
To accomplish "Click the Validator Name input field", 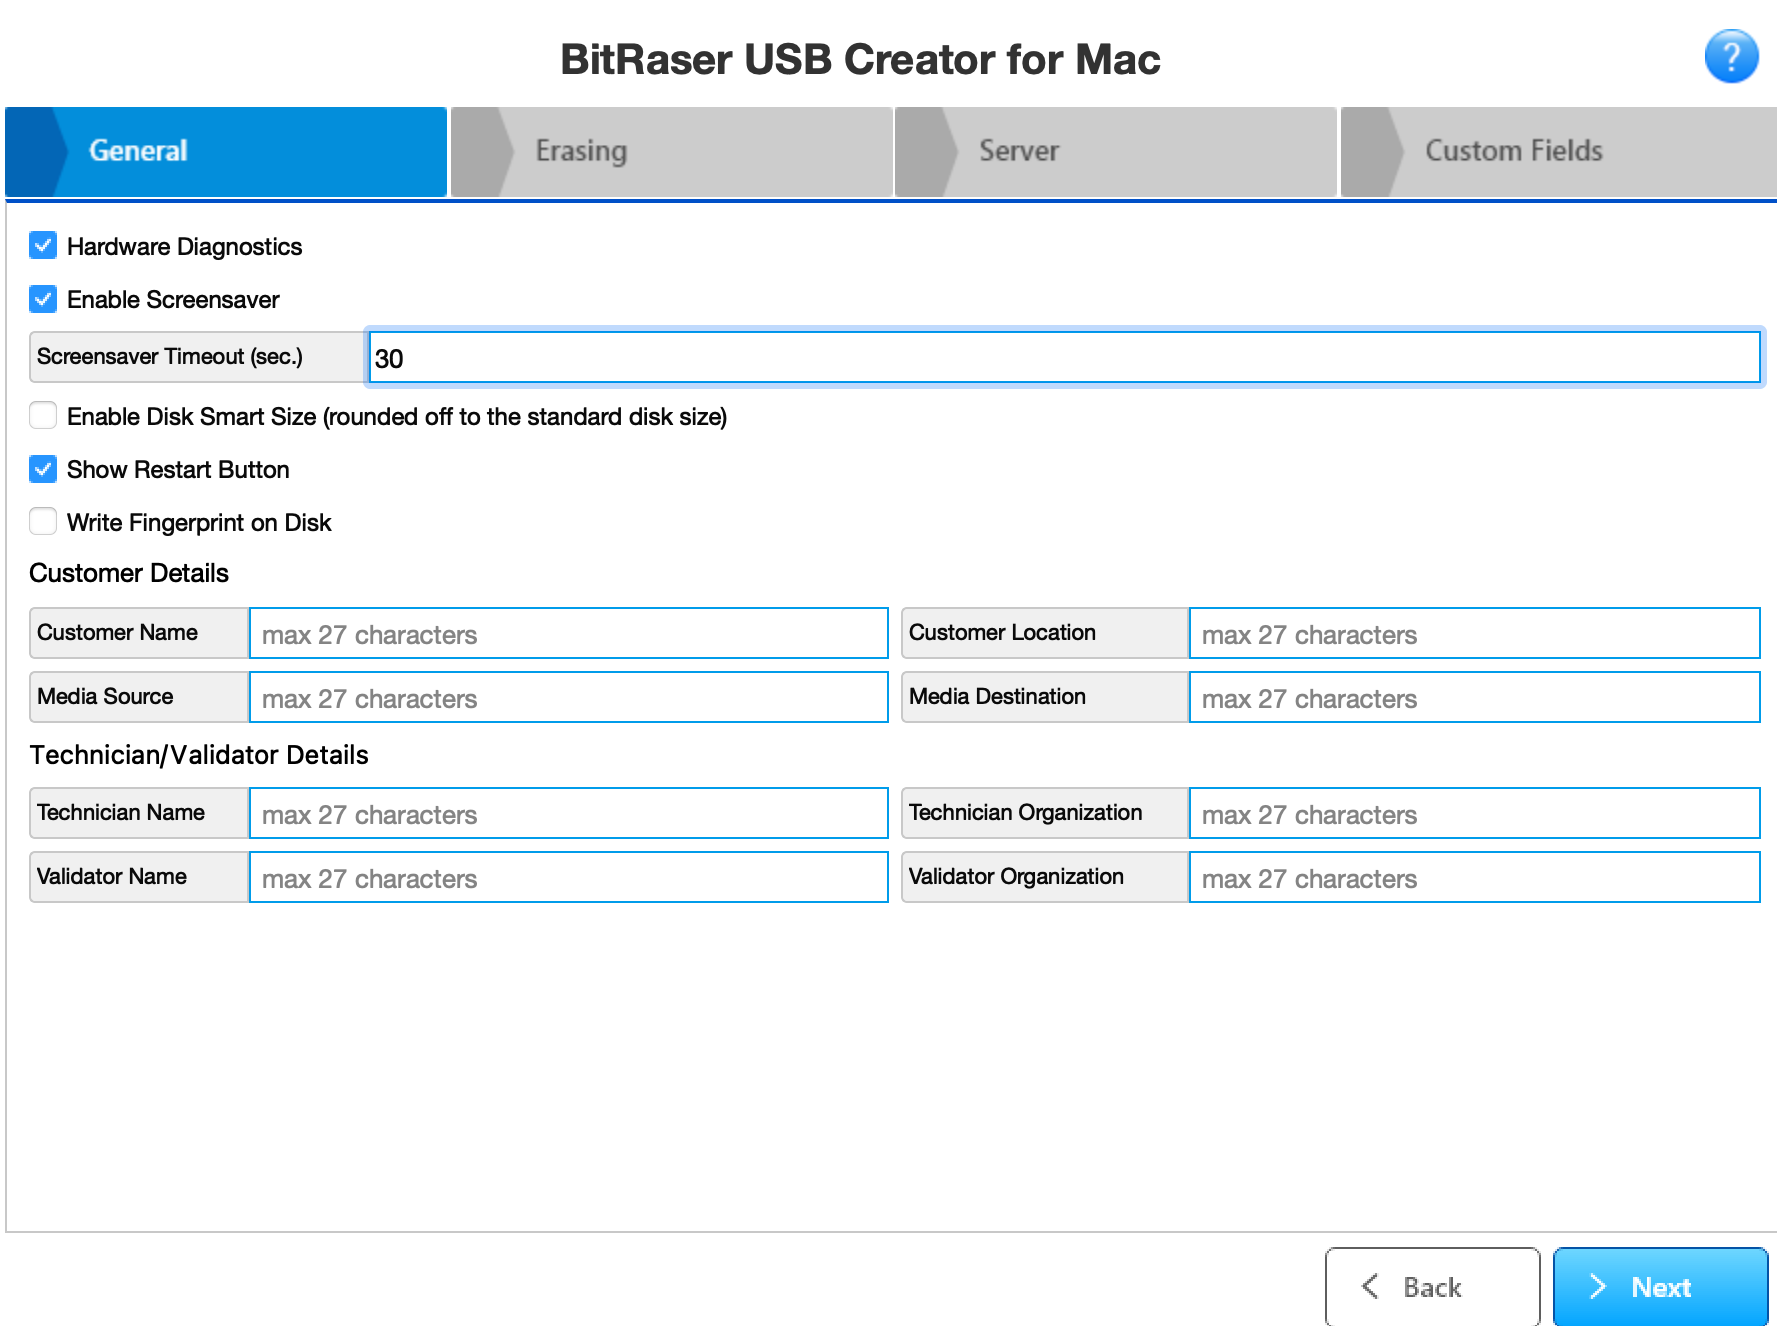I will coord(568,878).
